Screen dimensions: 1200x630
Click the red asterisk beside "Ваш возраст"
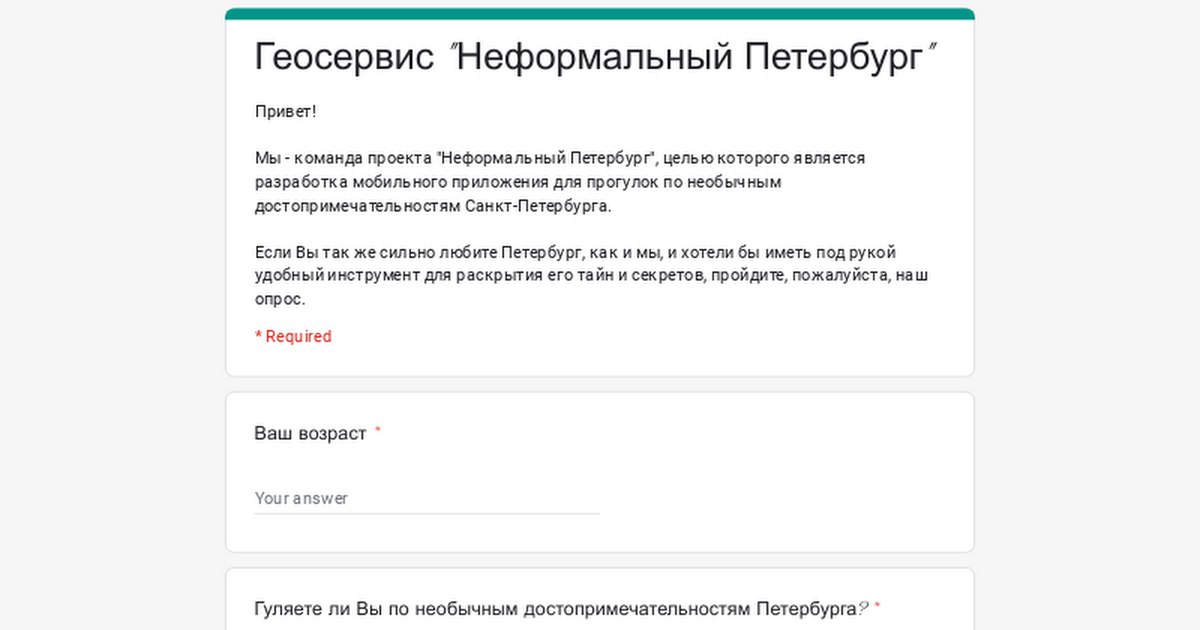pos(378,431)
